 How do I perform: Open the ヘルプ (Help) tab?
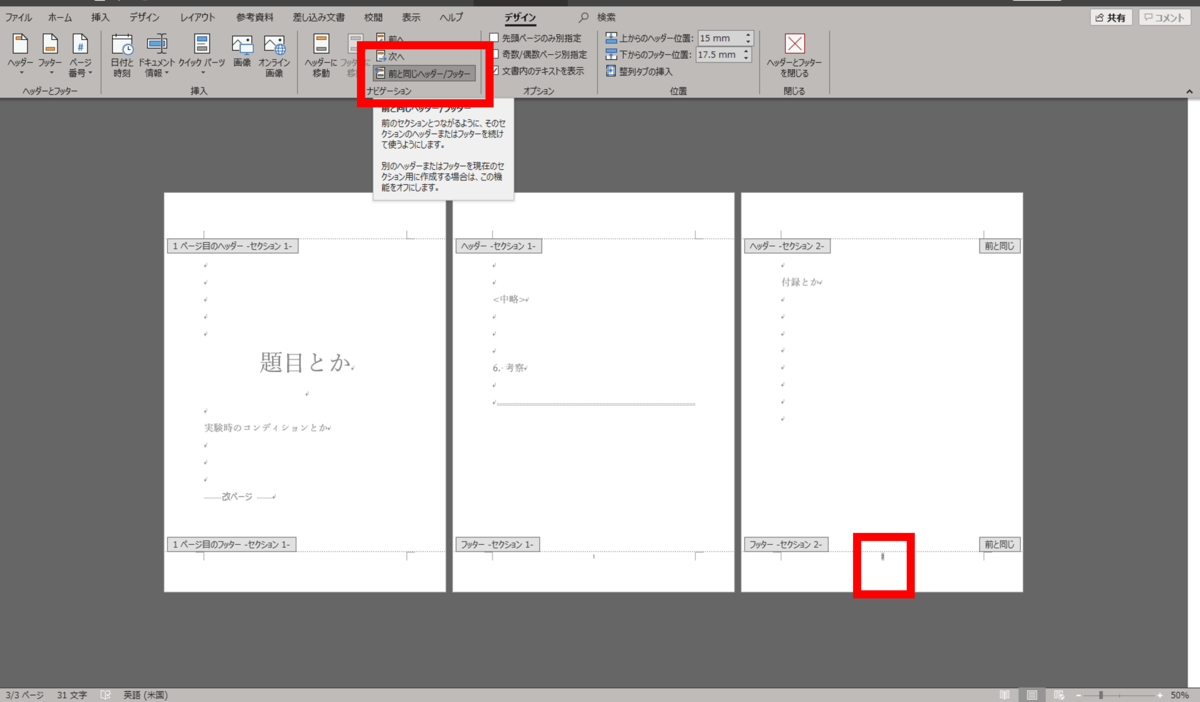451,17
